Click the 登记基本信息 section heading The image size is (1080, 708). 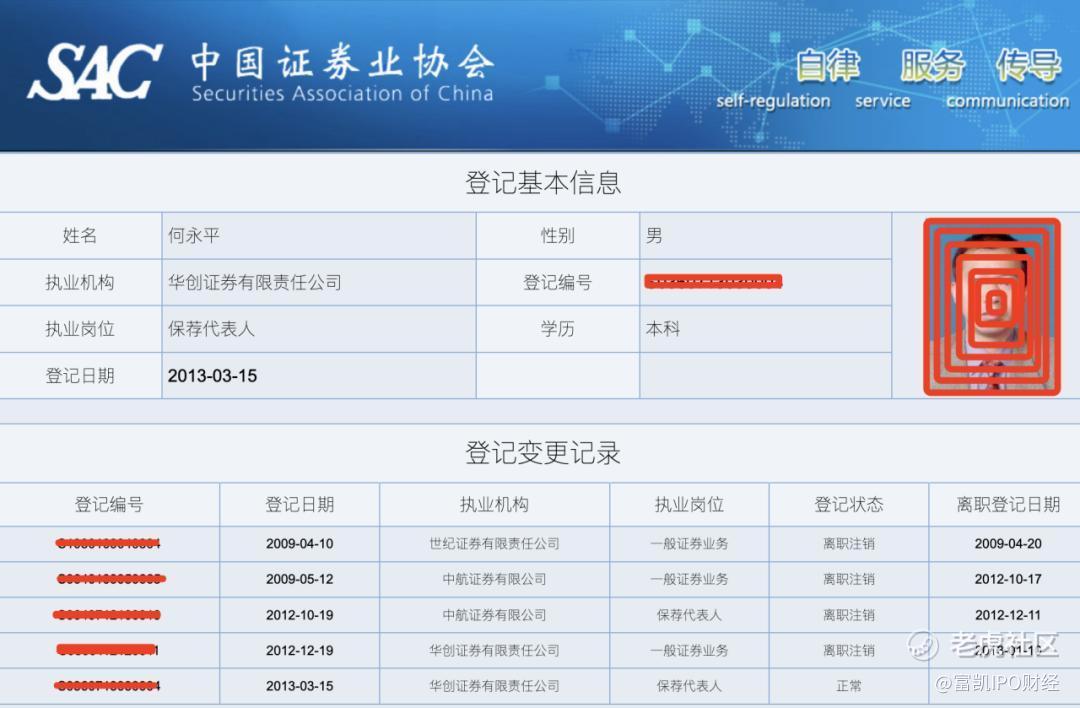click(x=543, y=183)
